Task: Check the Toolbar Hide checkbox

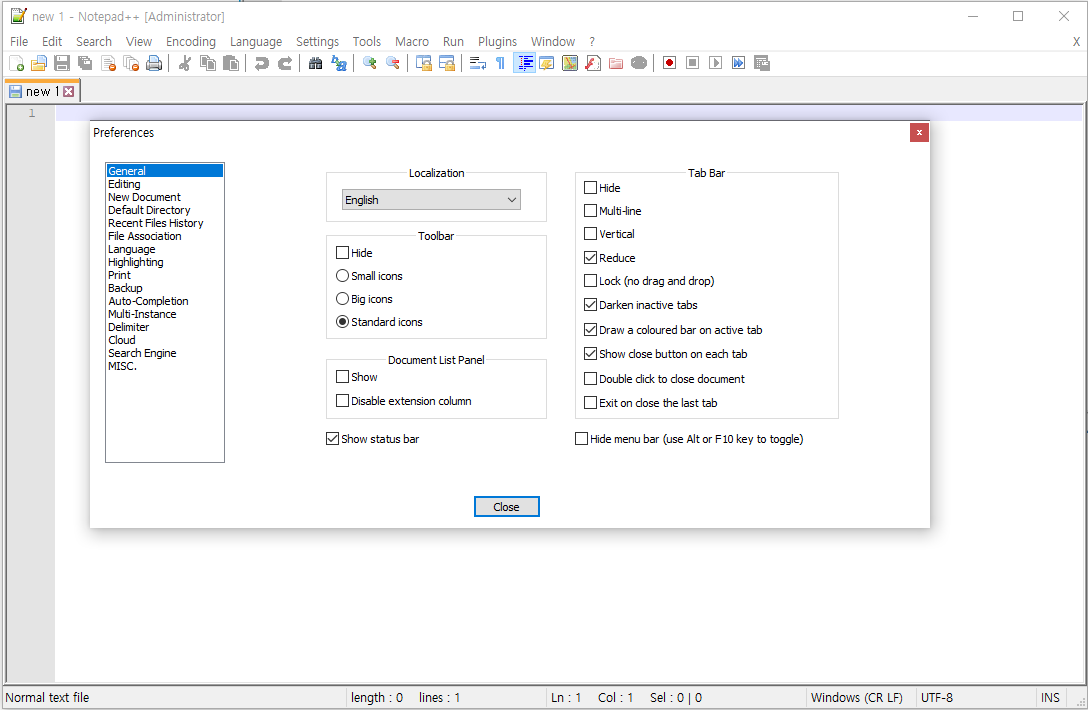Action: tap(342, 253)
